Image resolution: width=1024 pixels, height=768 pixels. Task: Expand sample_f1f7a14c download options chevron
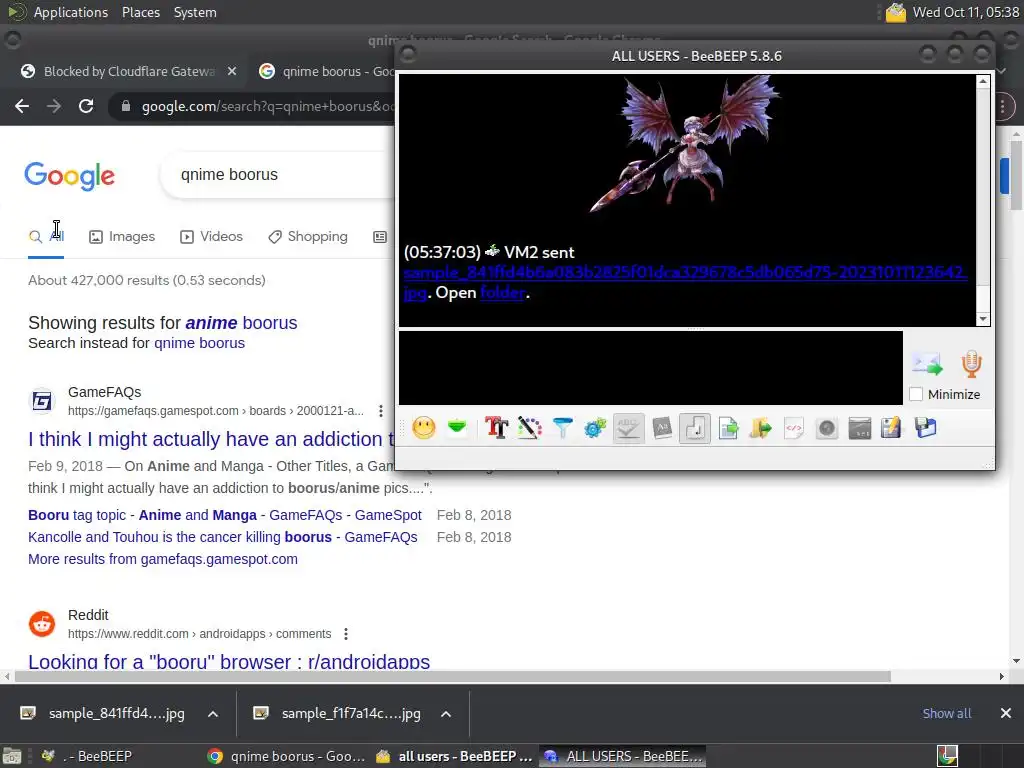(446, 714)
